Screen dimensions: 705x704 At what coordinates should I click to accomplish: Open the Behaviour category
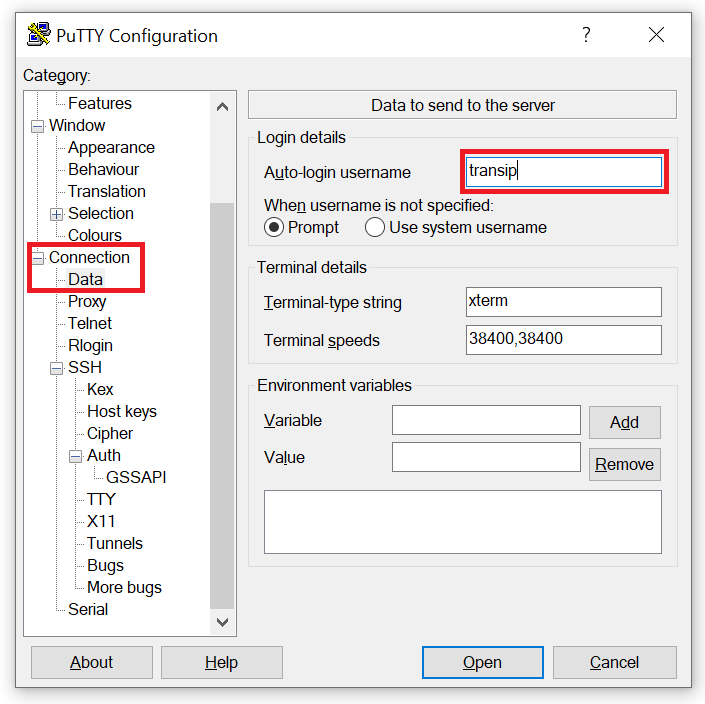[x=103, y=169]
